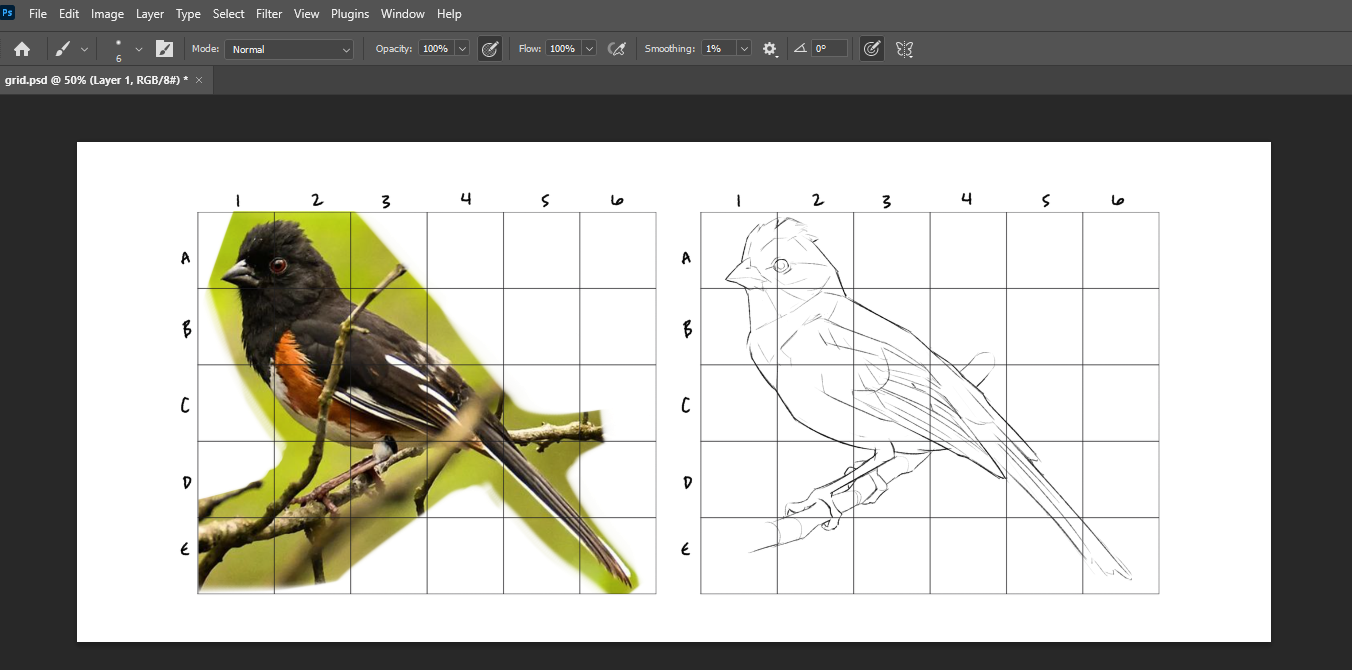
Task: Click the Photoshop Ps application logo
Action: (8, 13)
